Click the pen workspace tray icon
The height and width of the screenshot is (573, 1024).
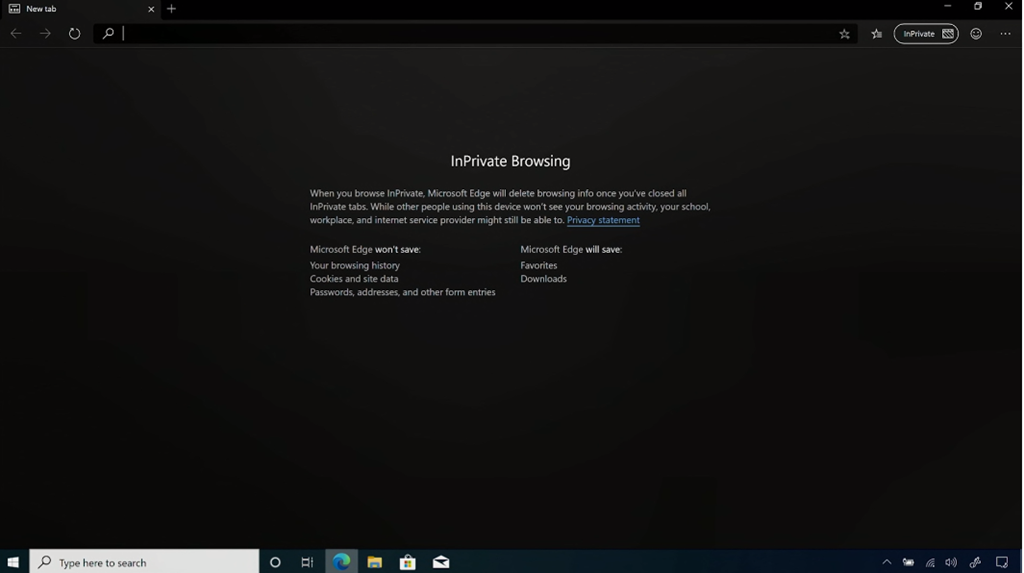click(x=975, y=562)
